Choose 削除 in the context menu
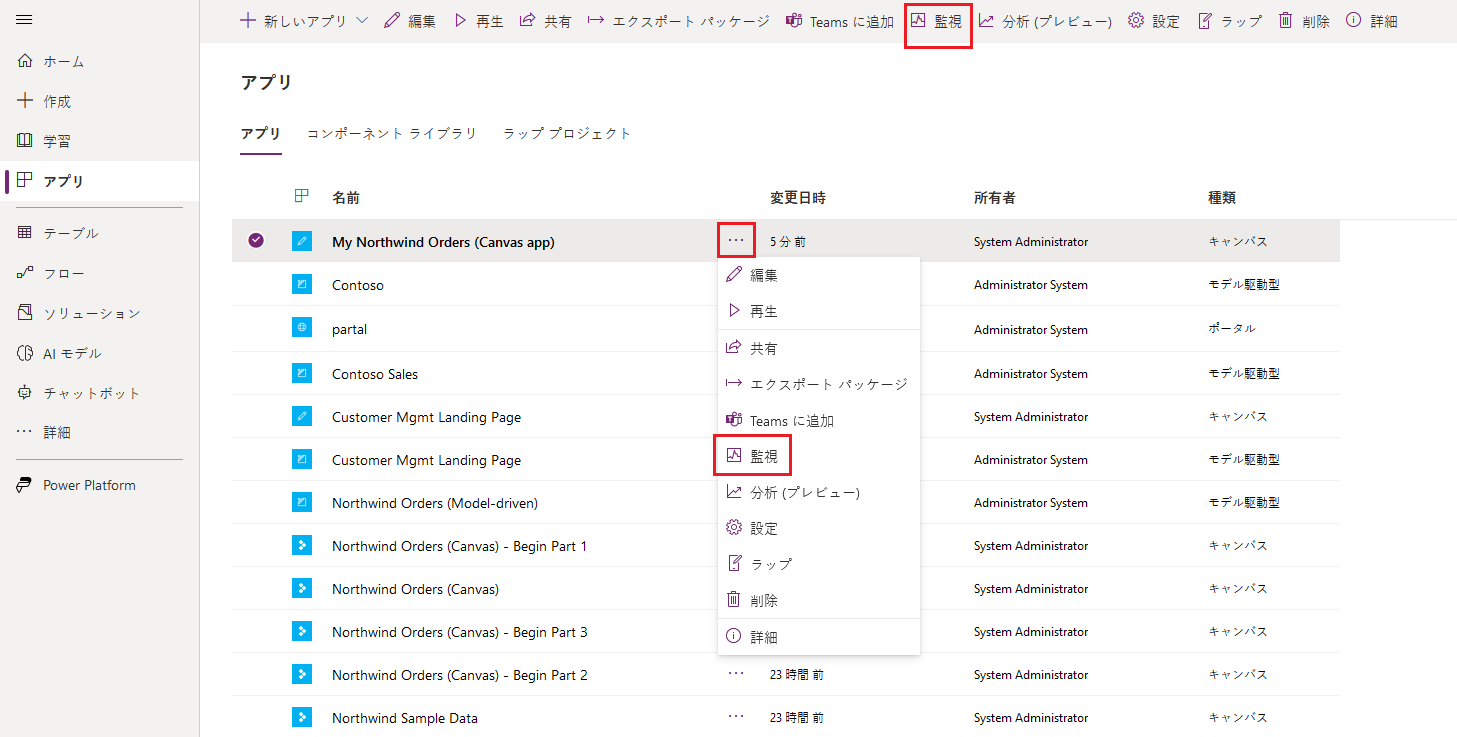Viewport: 1457px width, 737px height. point(819,600)
